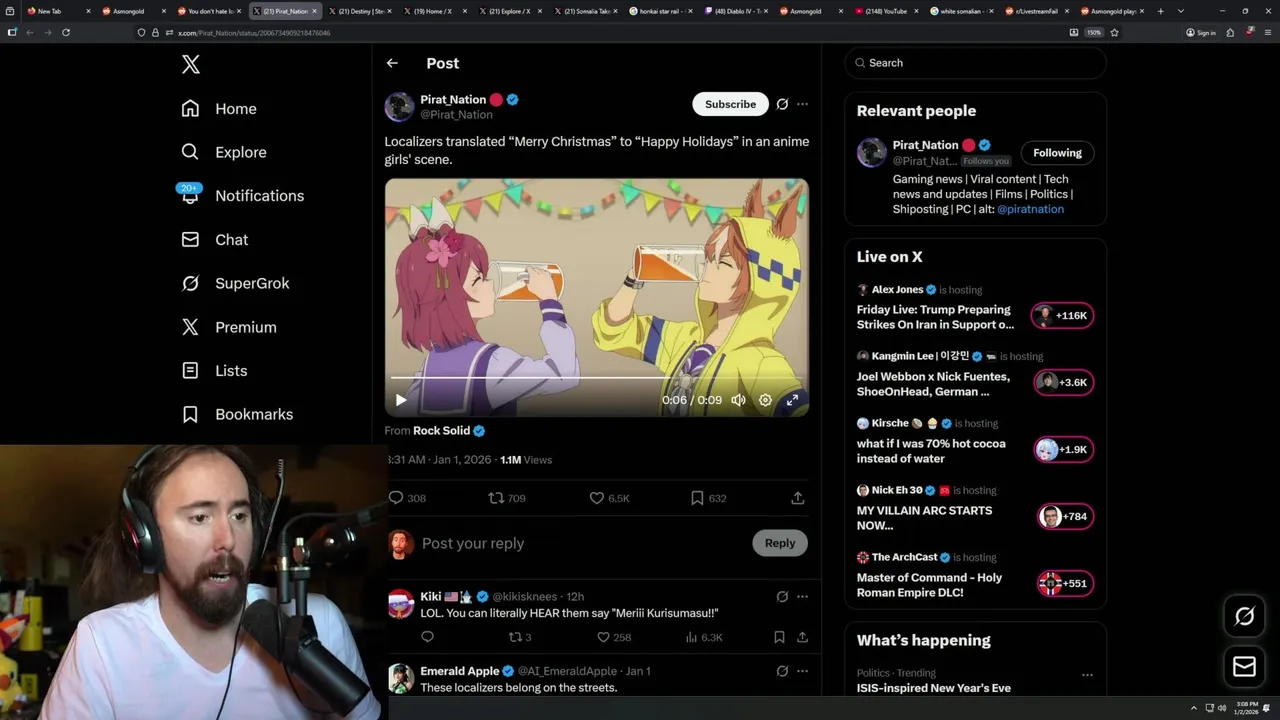Image resolution: width=1280 pixels, height=720 pixels.
Task: Click Following button for Pirat_Nation
Action: 1057,153
